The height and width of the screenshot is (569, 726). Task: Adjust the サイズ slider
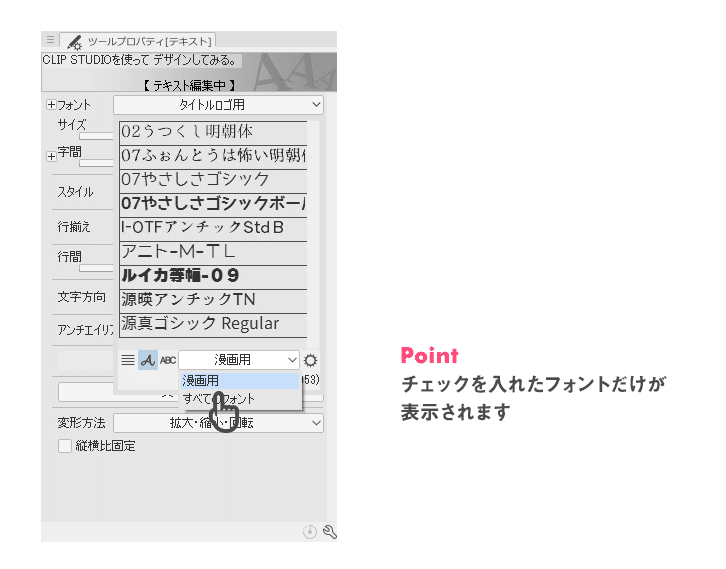click(x=96, y=136)
